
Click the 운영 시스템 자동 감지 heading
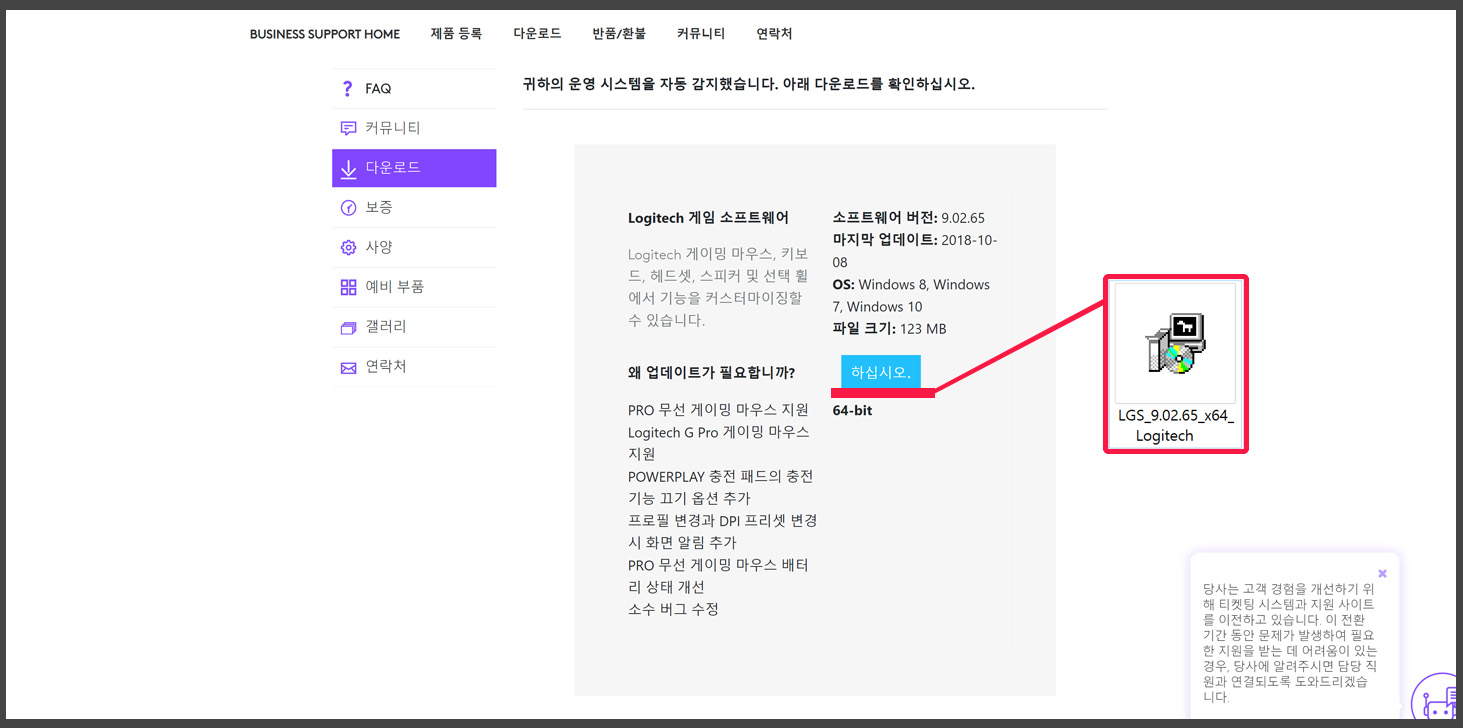click(x=749, y=84)
